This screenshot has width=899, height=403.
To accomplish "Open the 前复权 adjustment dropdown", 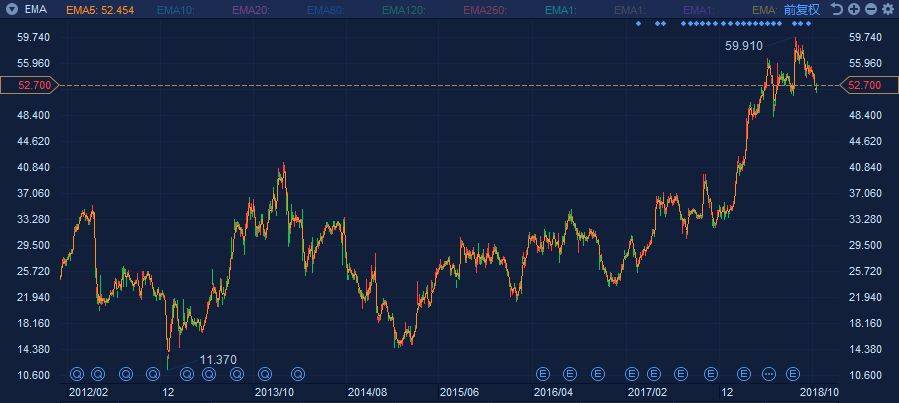I will tap(801, 9).
